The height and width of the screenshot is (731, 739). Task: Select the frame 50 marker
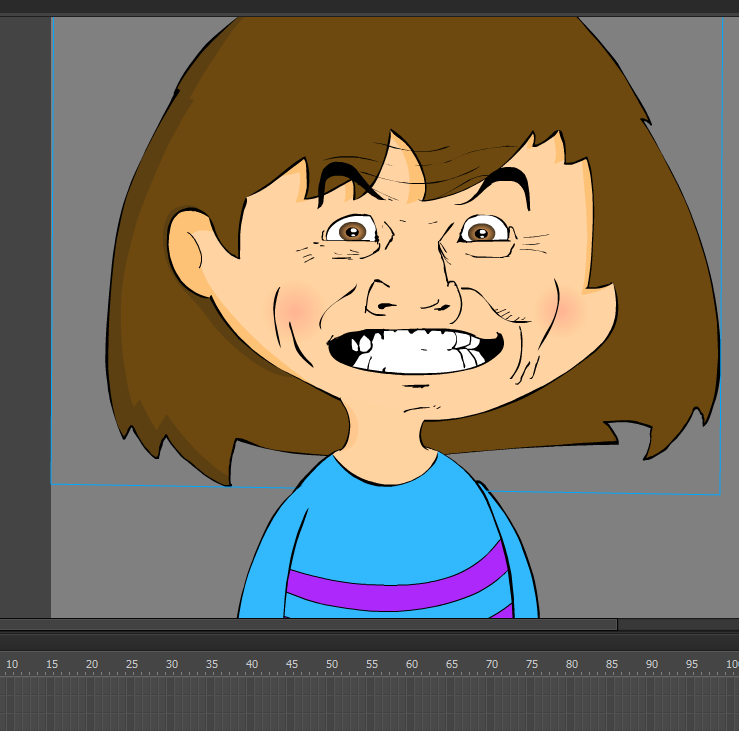click(x=332, y=664)
